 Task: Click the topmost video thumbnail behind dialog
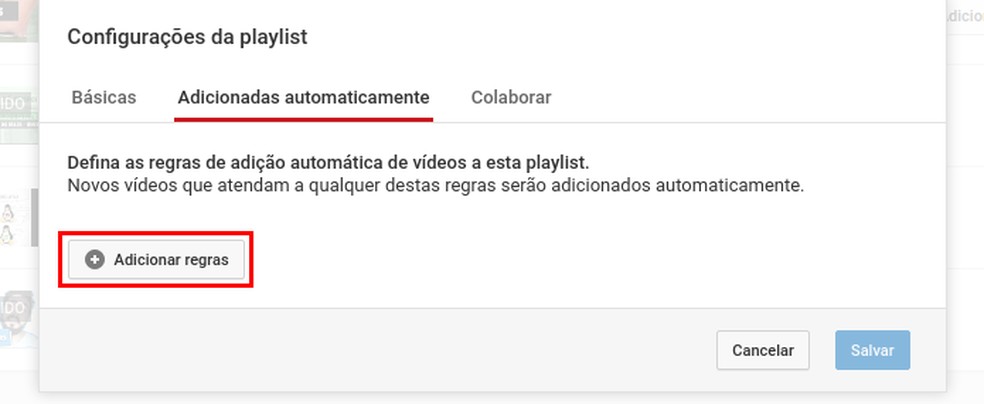(x=19, y=21)
